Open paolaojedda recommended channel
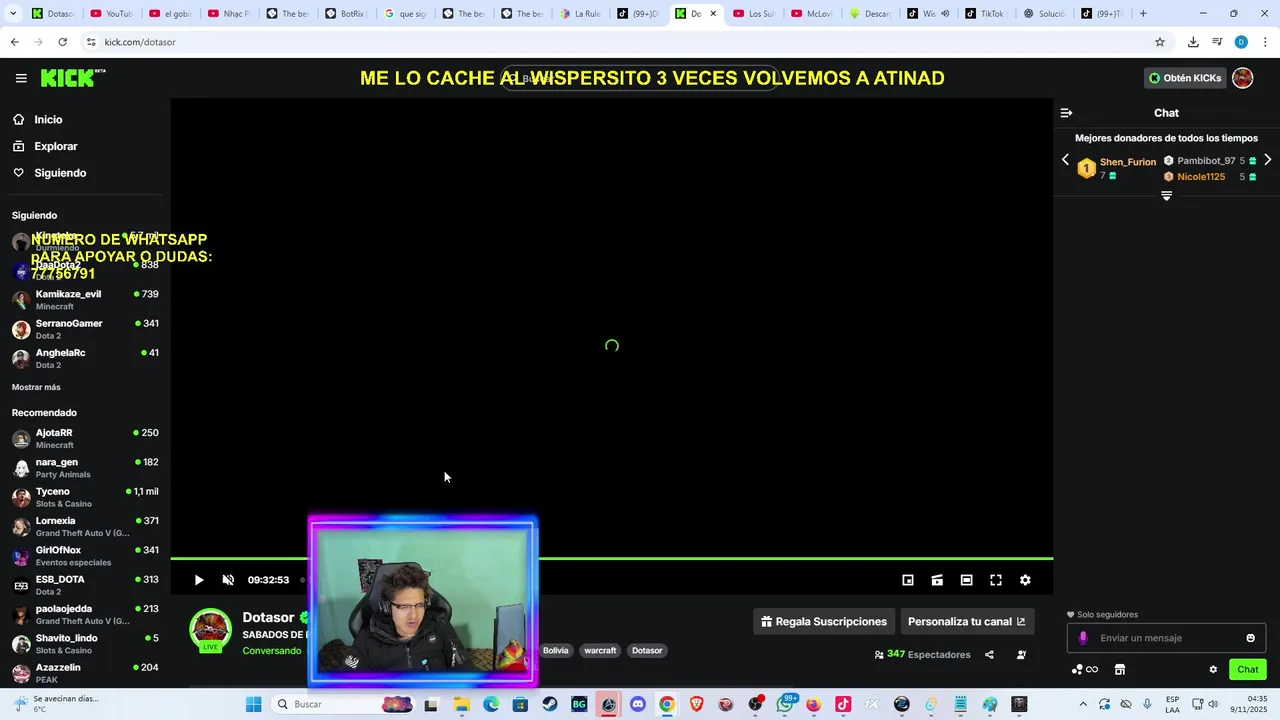Screen dimensions: 1280x720 tap(85, 614)
